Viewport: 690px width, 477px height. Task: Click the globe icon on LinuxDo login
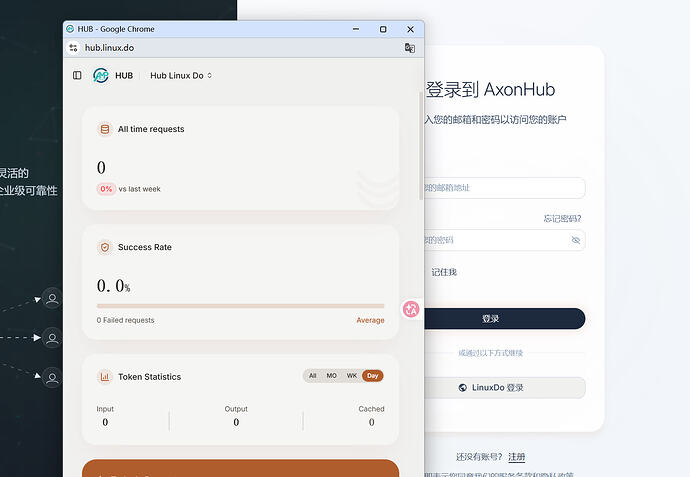(462, 388)
